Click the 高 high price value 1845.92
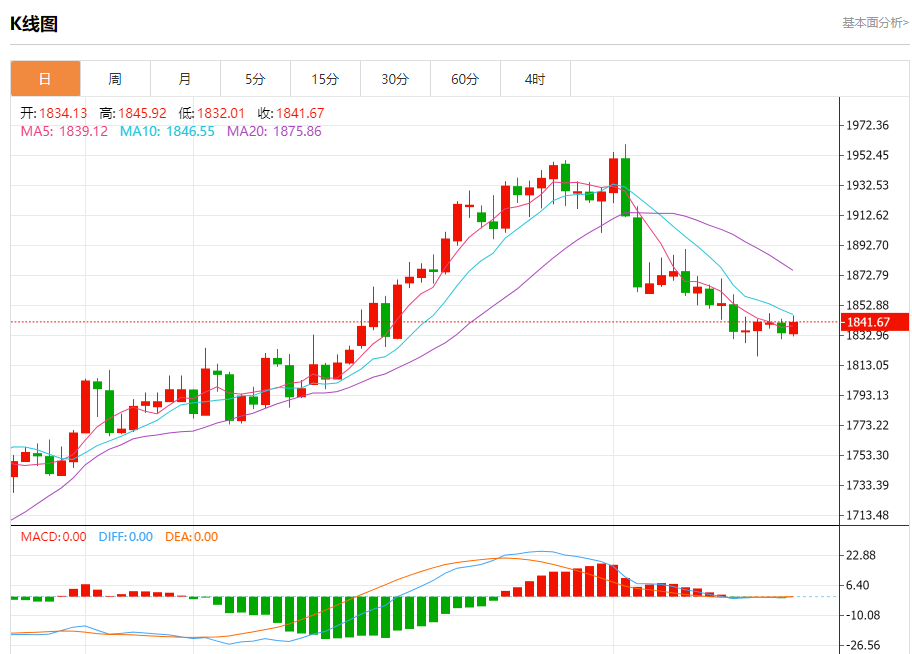912x654 pixels. (x=142, y=114)
